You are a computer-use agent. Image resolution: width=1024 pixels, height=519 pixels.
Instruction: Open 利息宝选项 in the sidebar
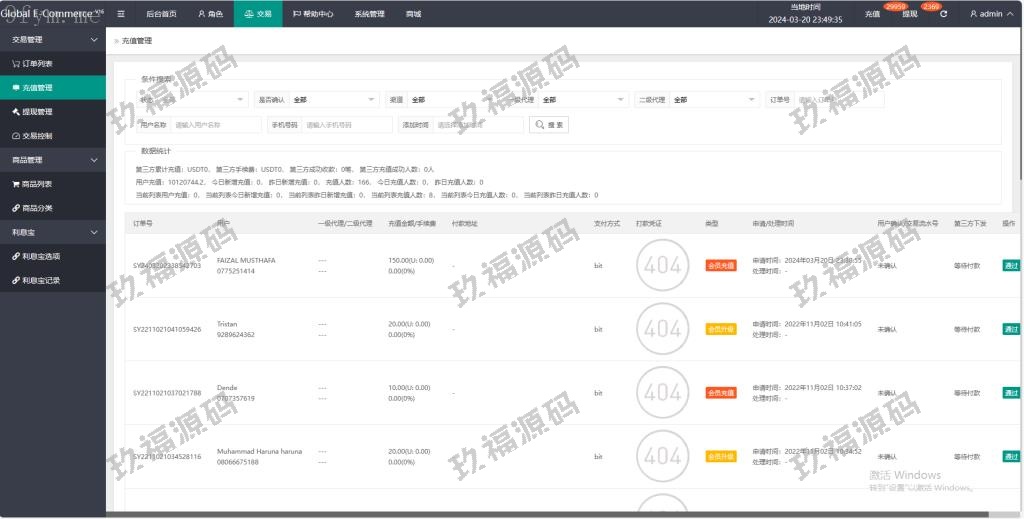coord(42,256)
